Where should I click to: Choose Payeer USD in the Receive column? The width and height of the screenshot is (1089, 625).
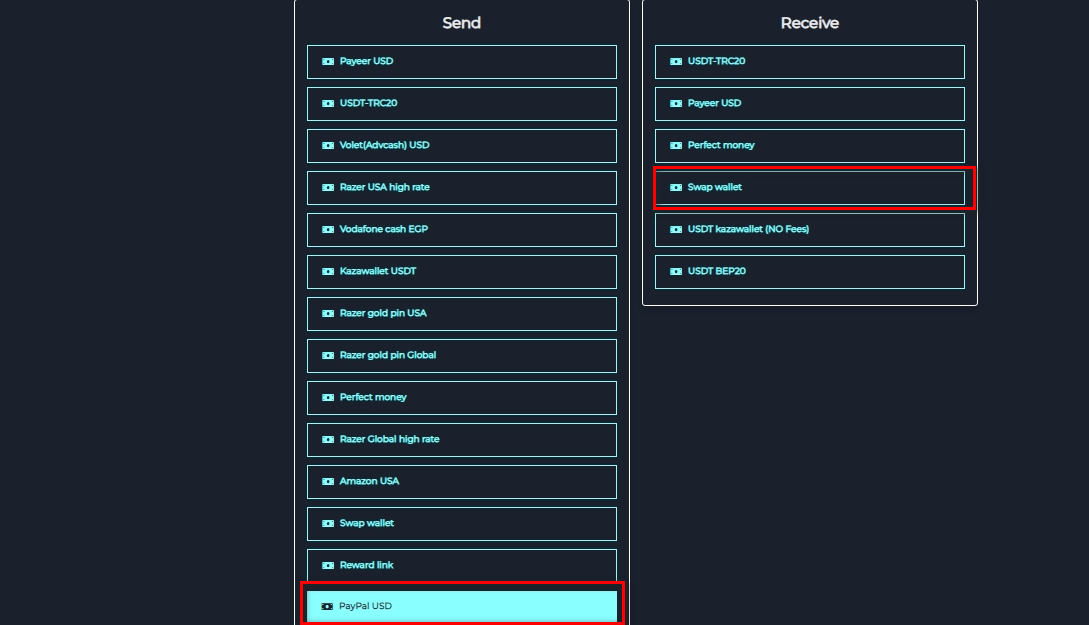coord(809,103)
